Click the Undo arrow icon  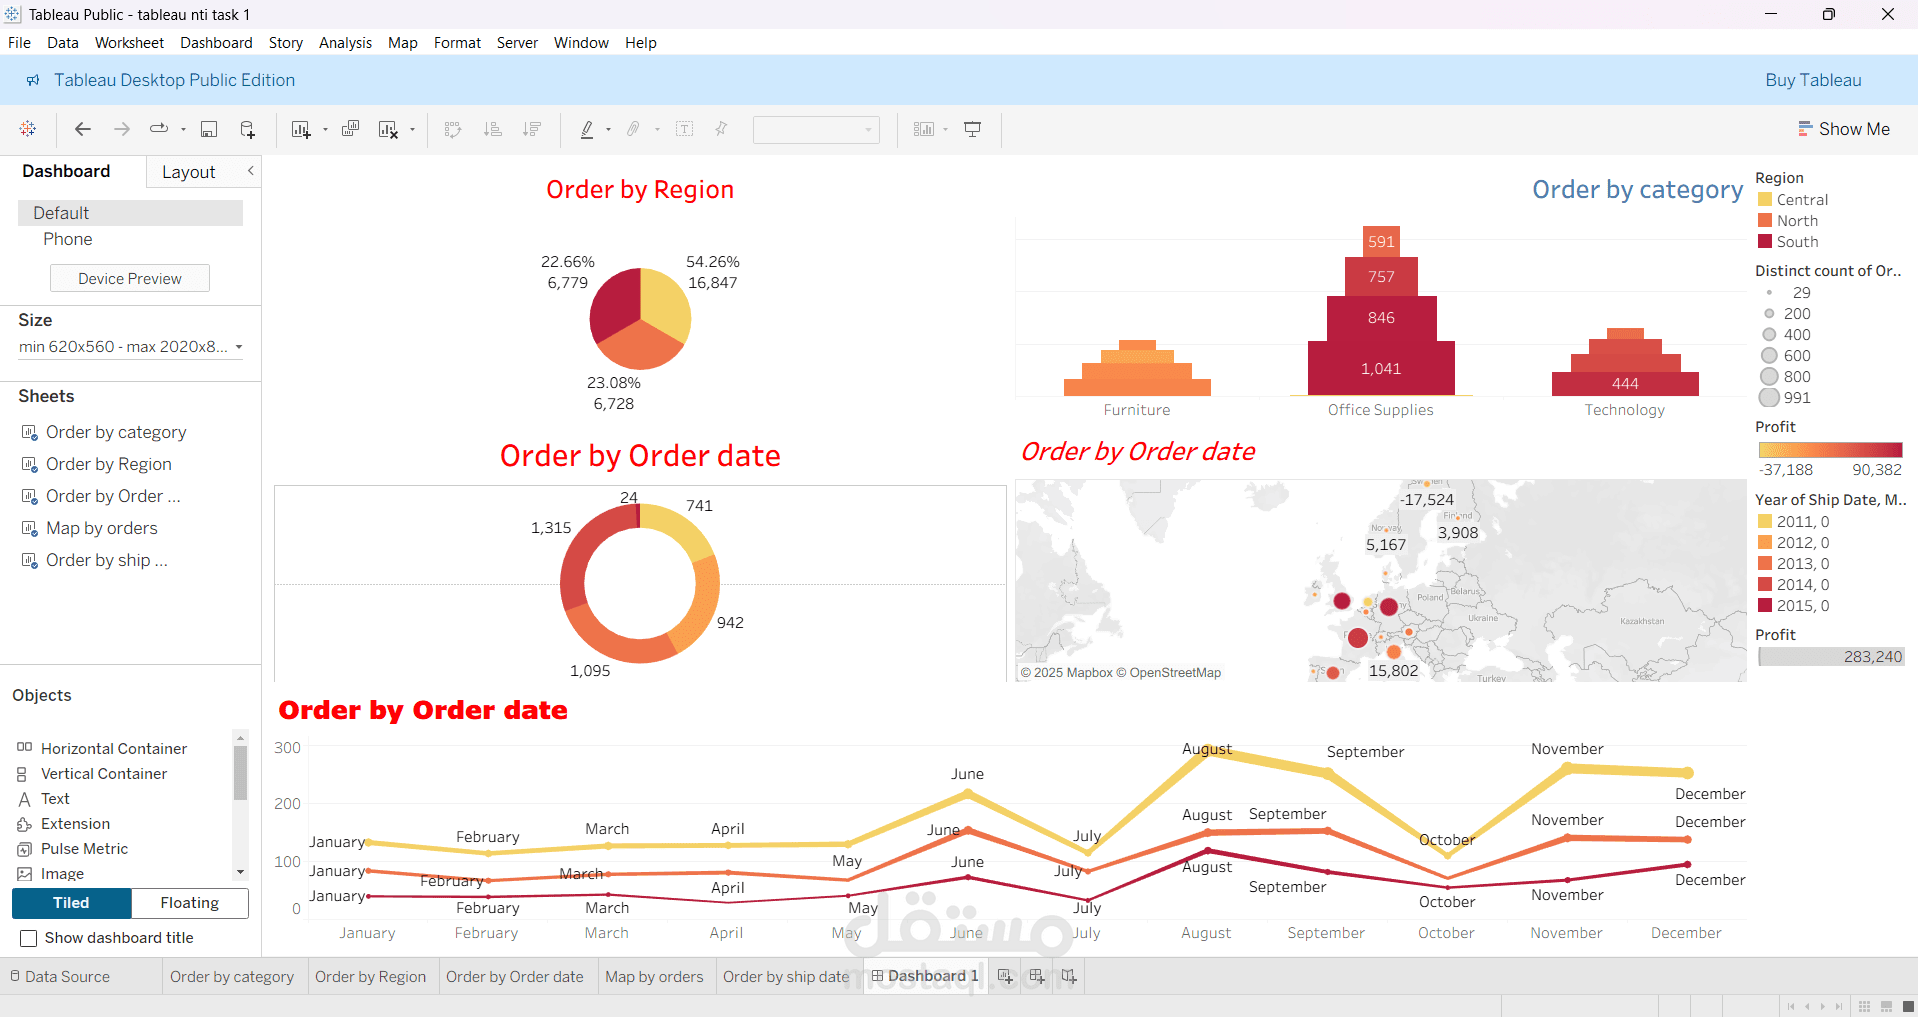coord(82,129)
